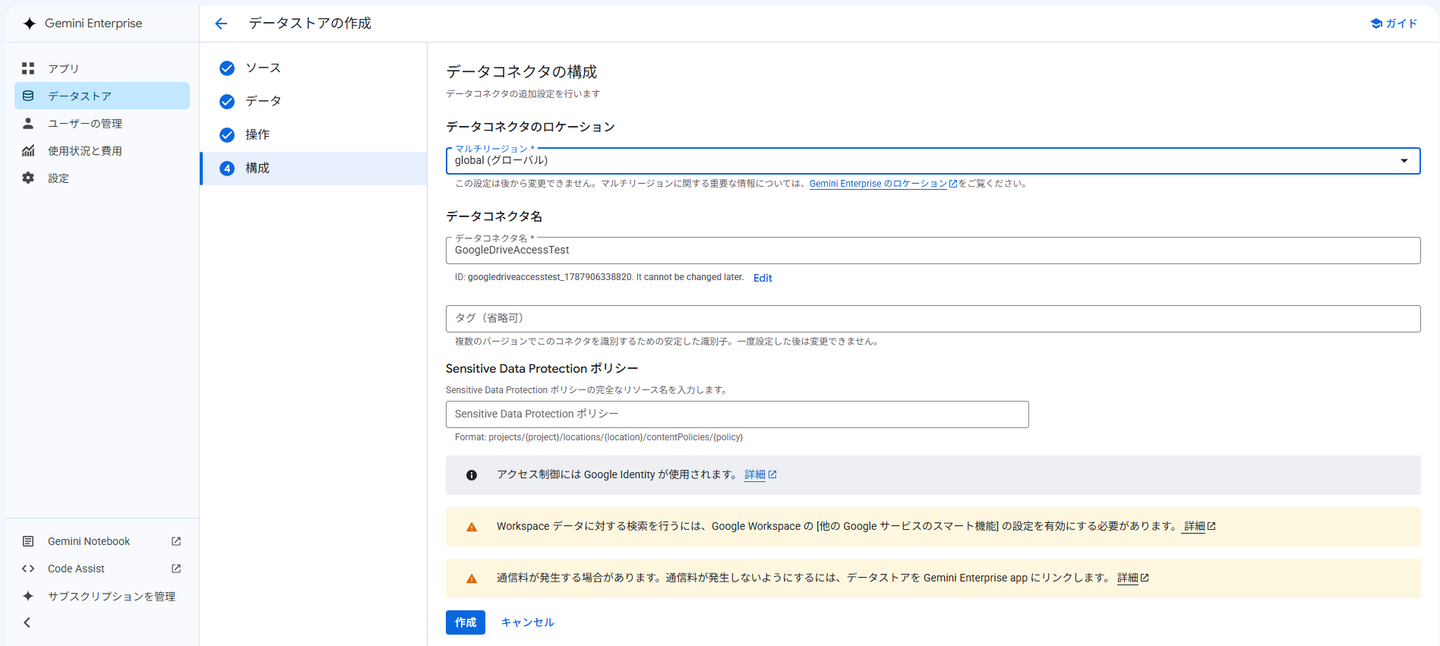
Task: Open Gemini Notebook link
Action: coord(102,541)
